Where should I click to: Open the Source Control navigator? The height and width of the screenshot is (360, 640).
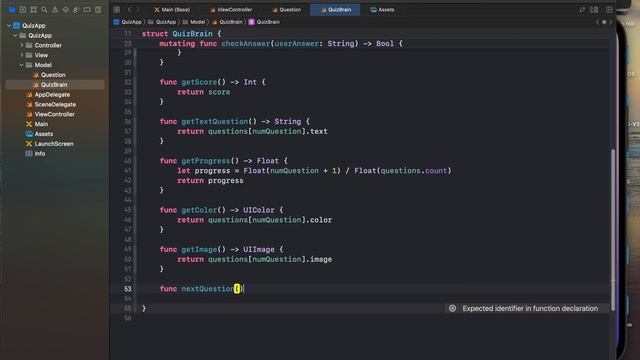pyautogui.click(x=22, y=9)
